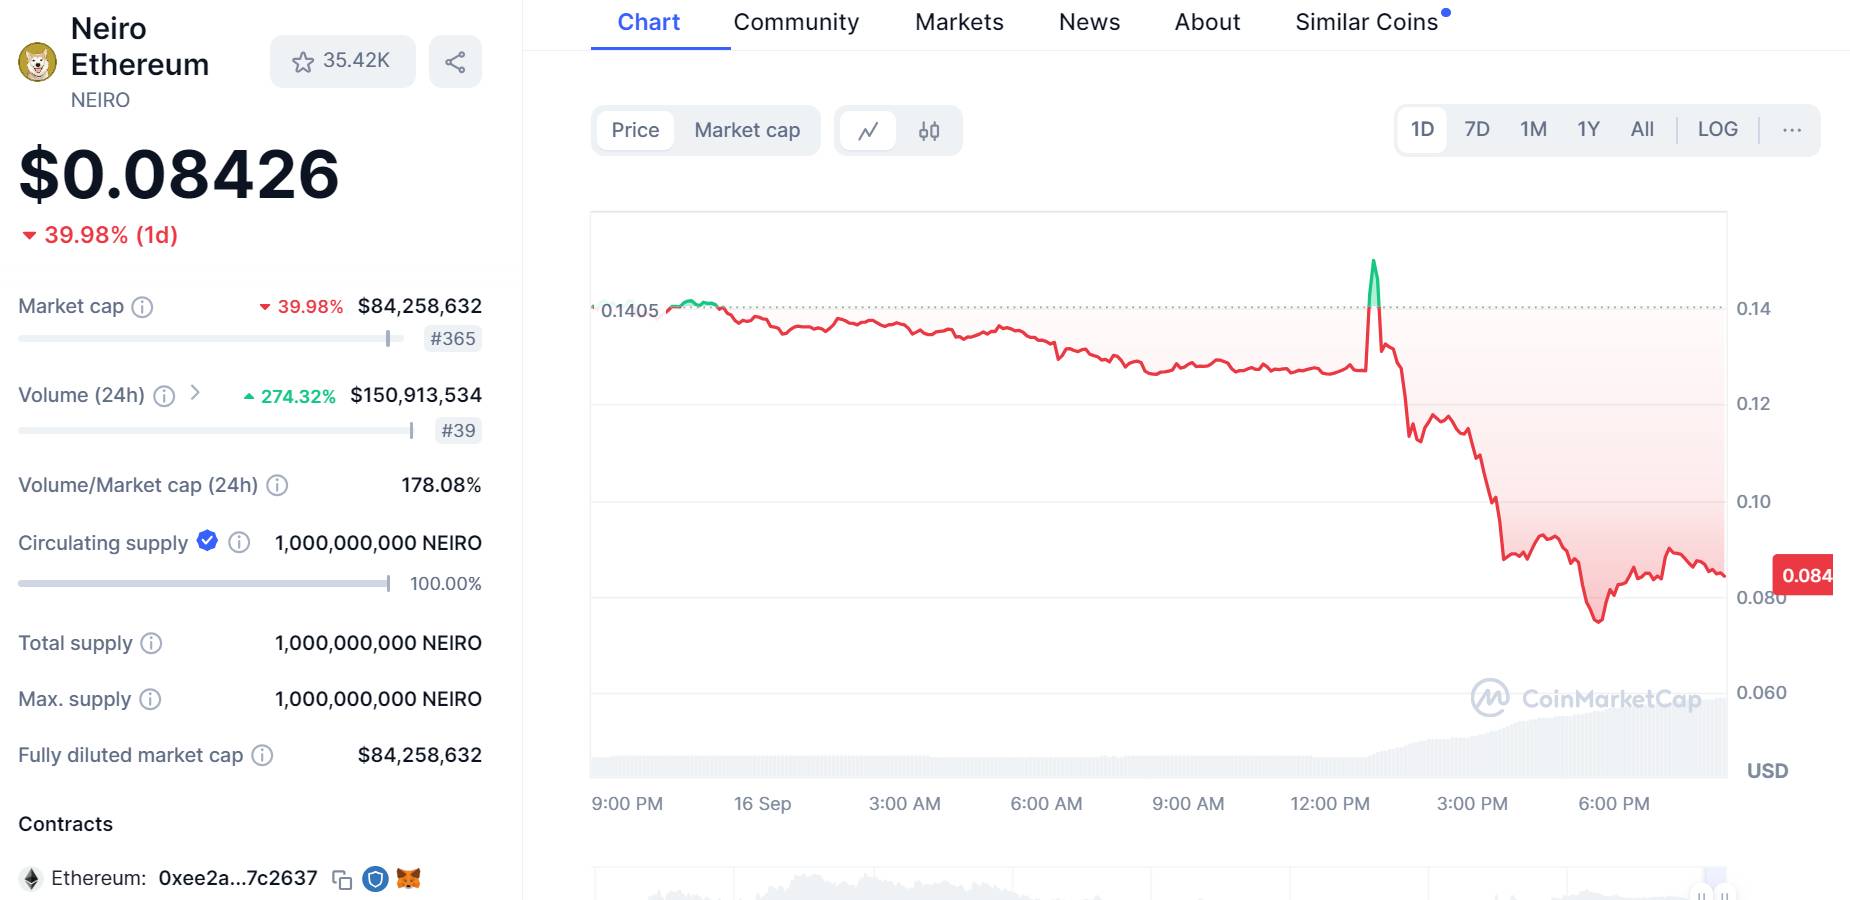Open the chart more-options ellipsis menu
The width and height of the screenshot is (1850, 900).
click(x=1792, y=130)
